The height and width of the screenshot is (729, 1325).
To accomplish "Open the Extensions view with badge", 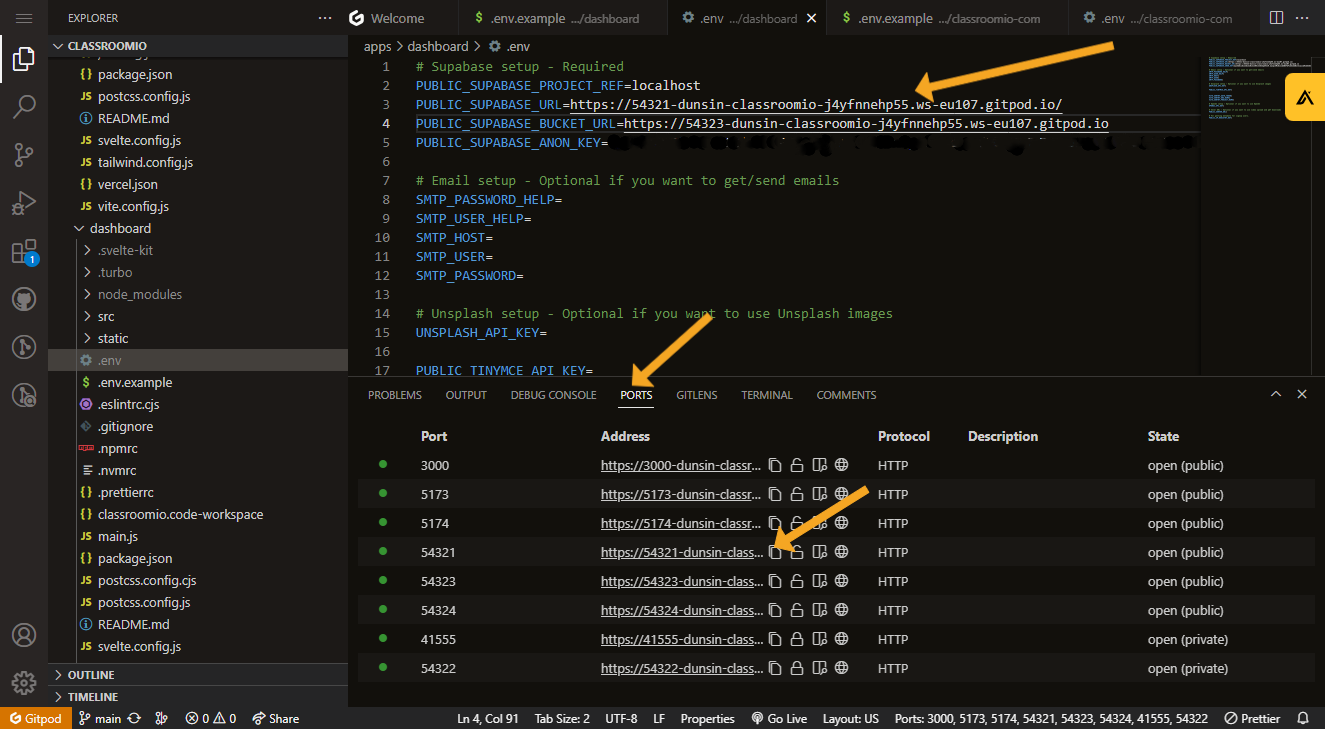I will (24, 253).
